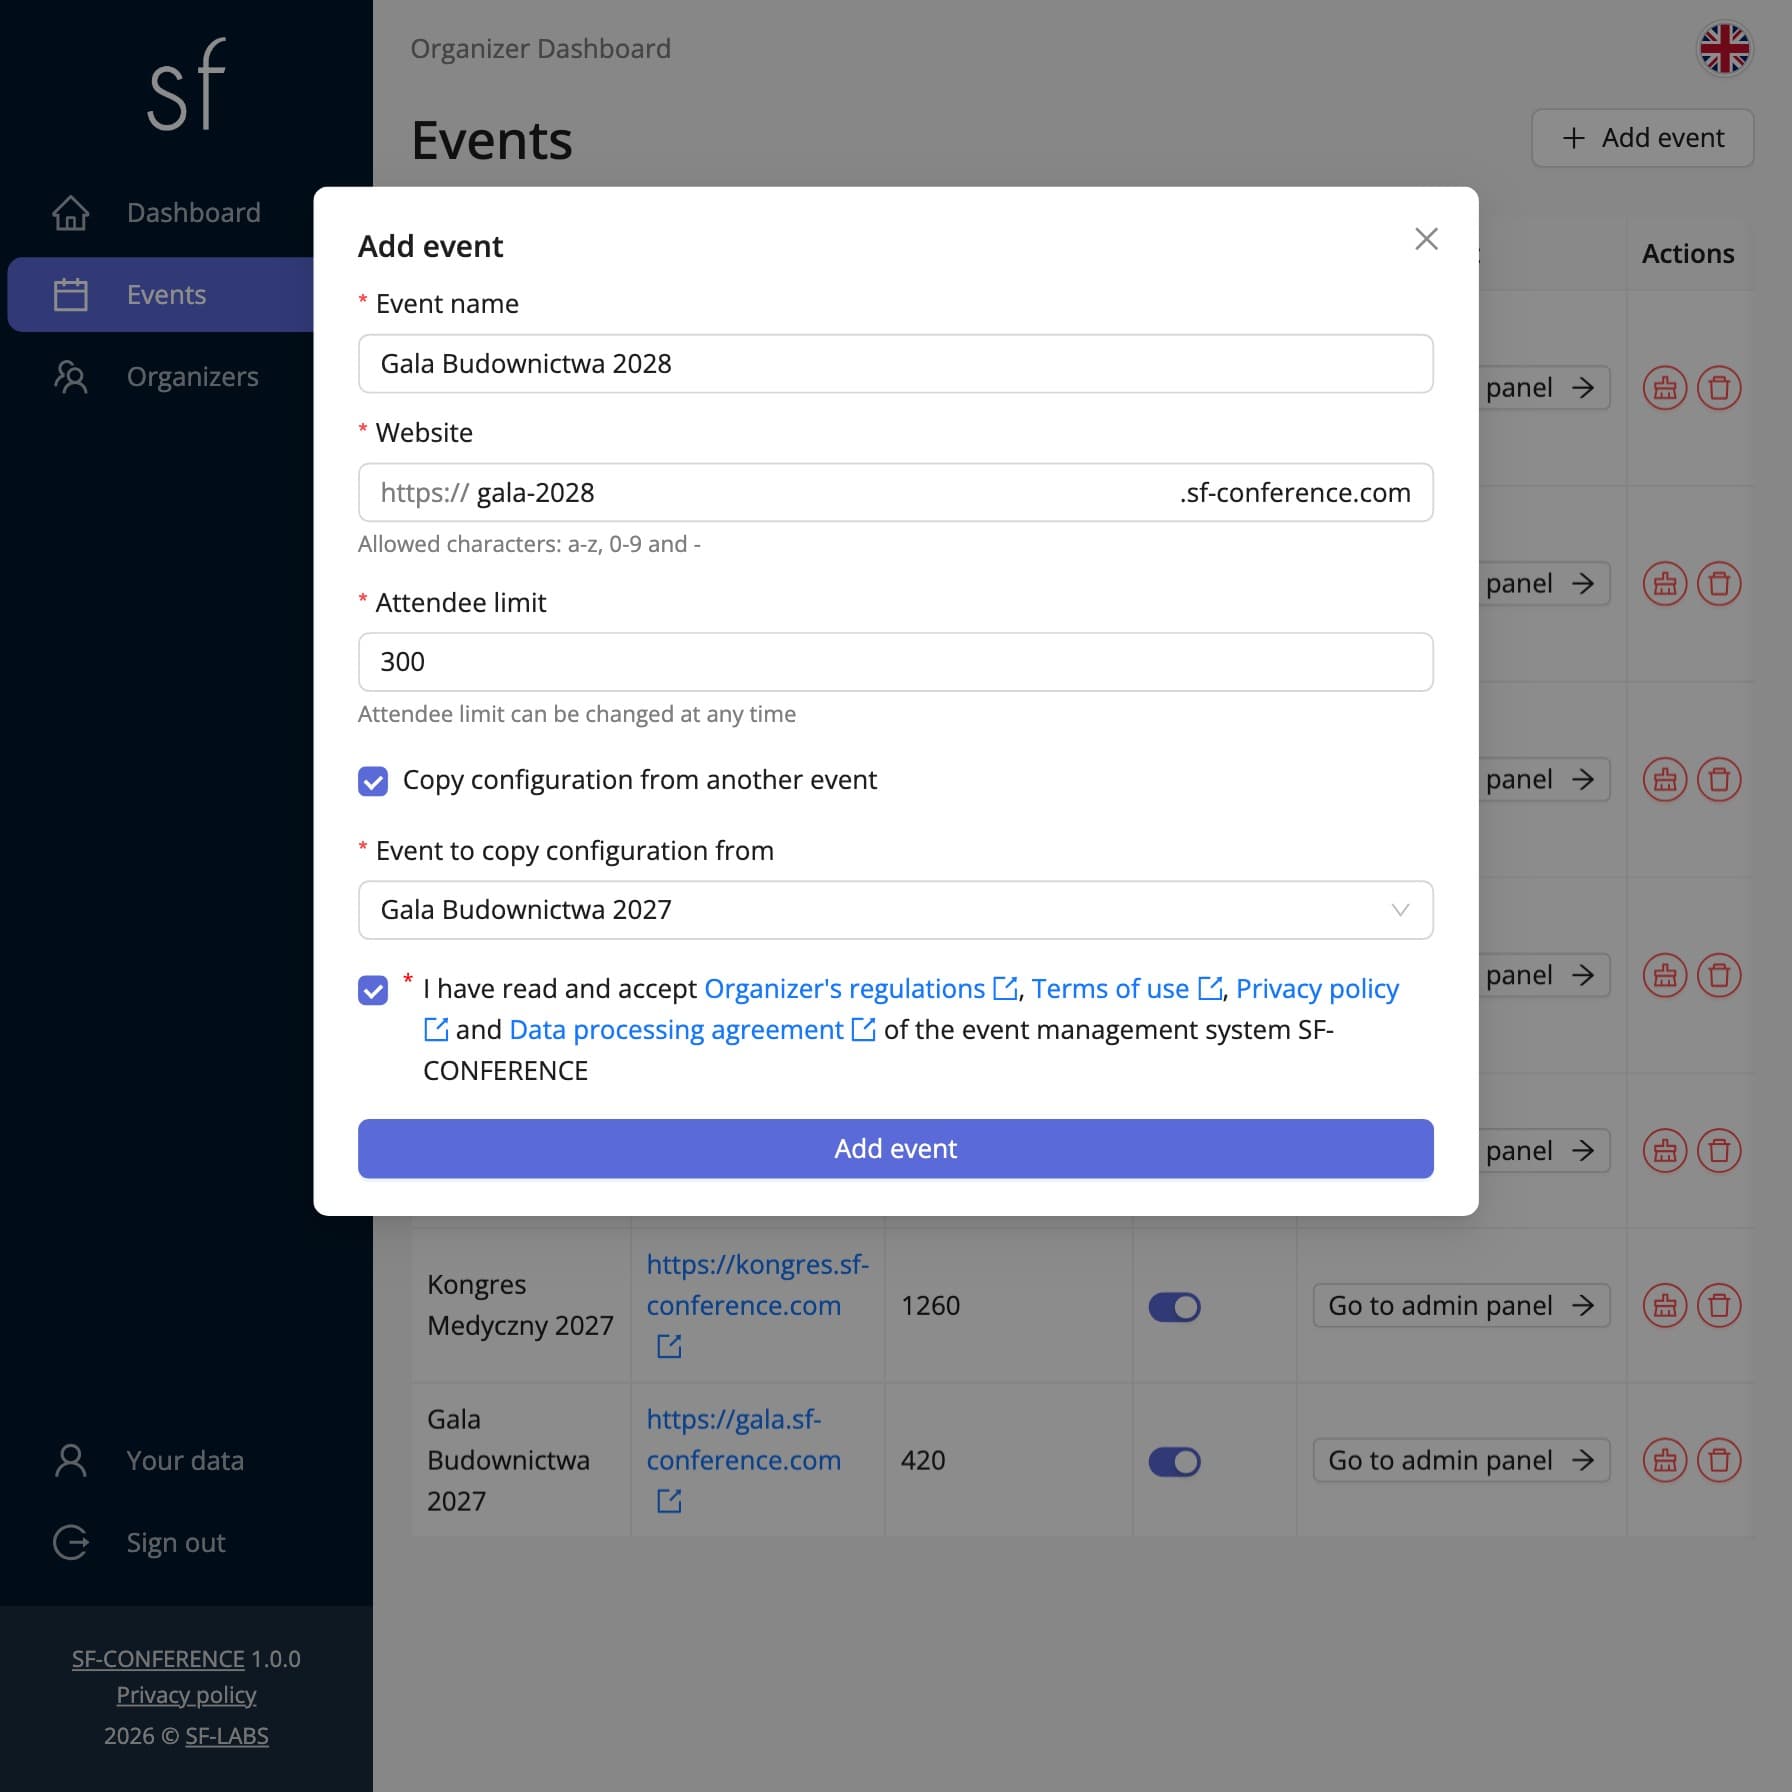Image resolution: width=1792 pixels, height=1792 pixels.
Task: Go to admin panel for Gala Budownictwa 2027
Action: tap(1461, 1461)
